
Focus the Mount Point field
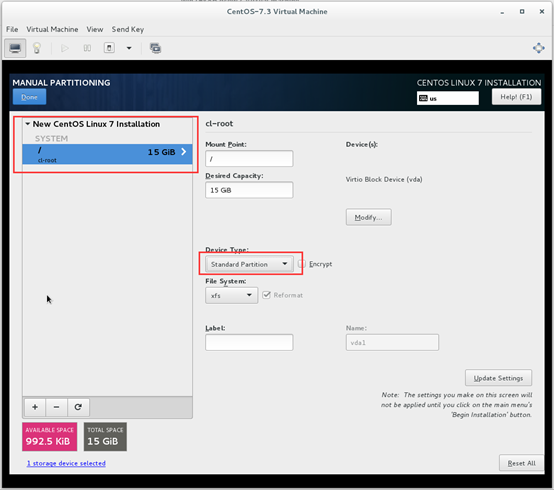pos(249,159)
